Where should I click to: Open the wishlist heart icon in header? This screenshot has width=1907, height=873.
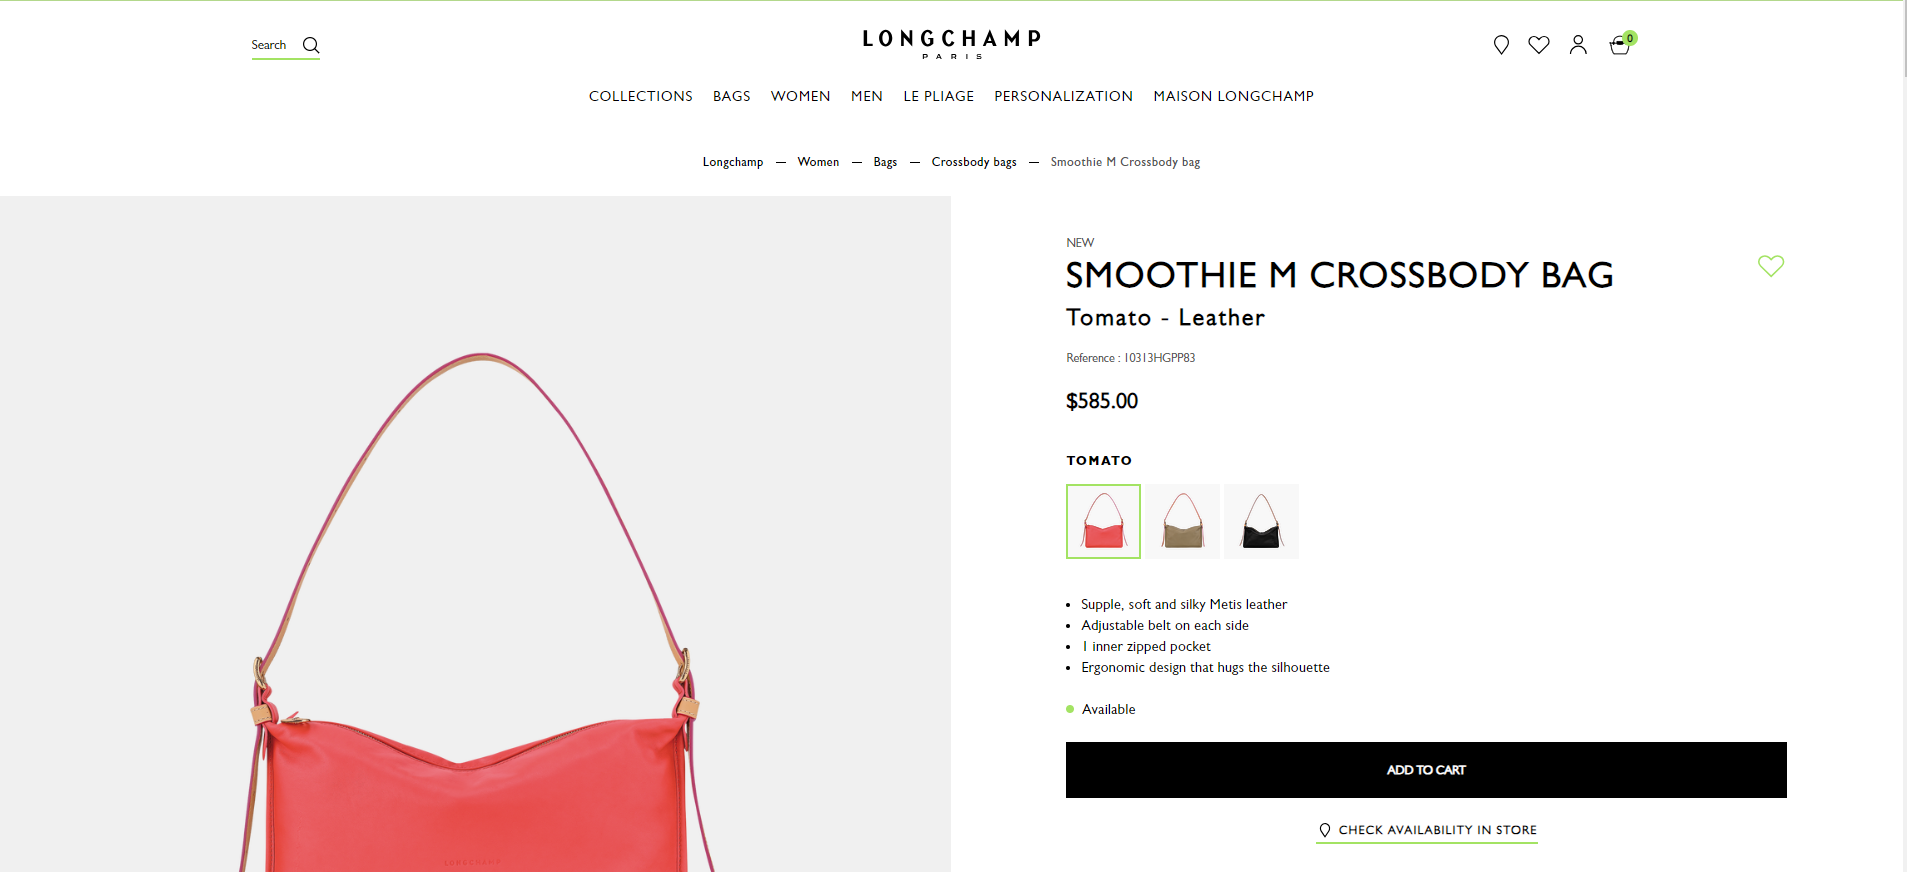(x=1539, y=45)
